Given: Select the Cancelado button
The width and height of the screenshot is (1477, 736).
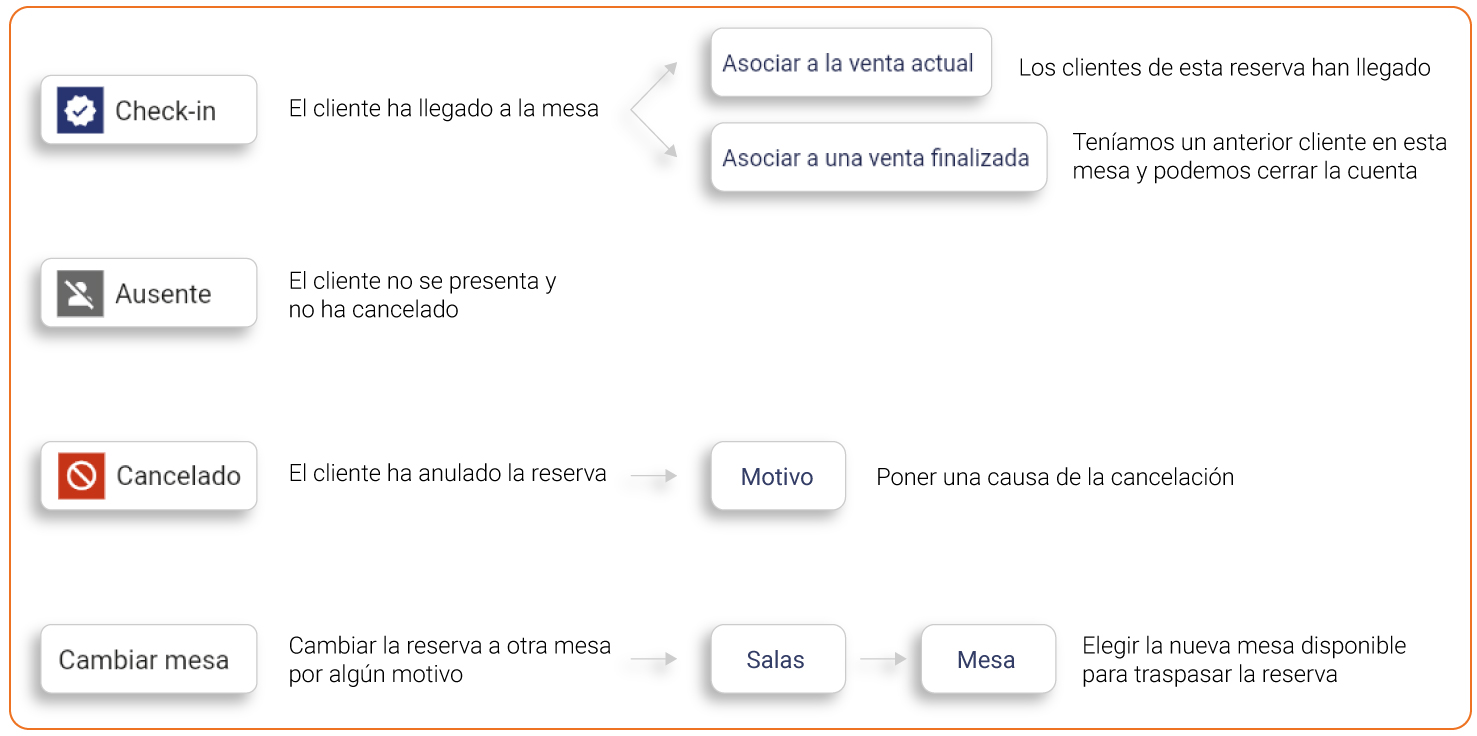Looking at the screenshot, I should point(148,476).
